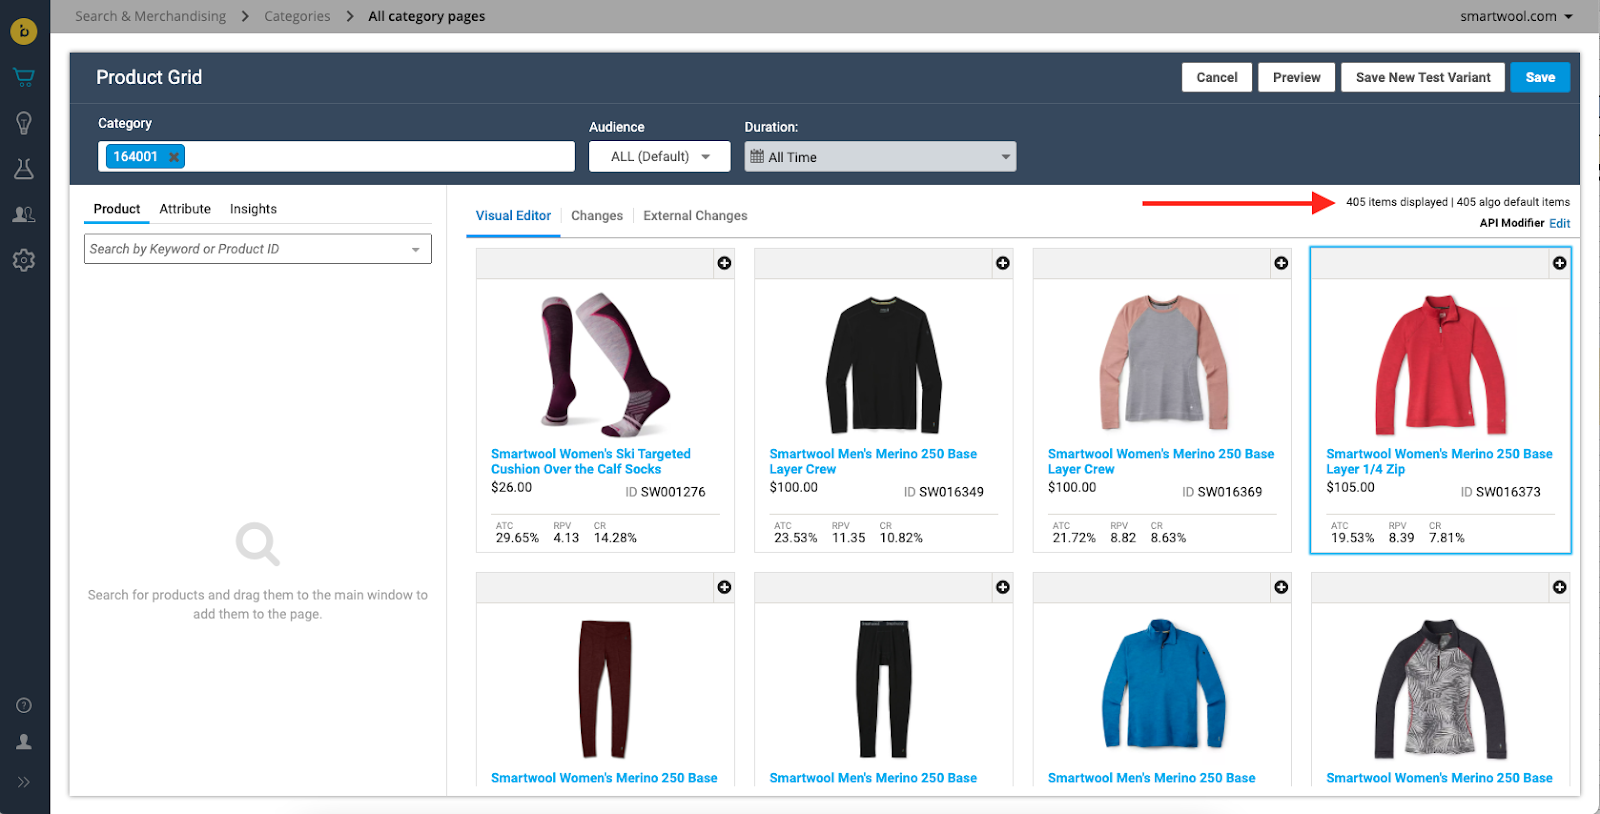Click the 405 items displayed count text

pyautogui.click(x=1396, y=202)
